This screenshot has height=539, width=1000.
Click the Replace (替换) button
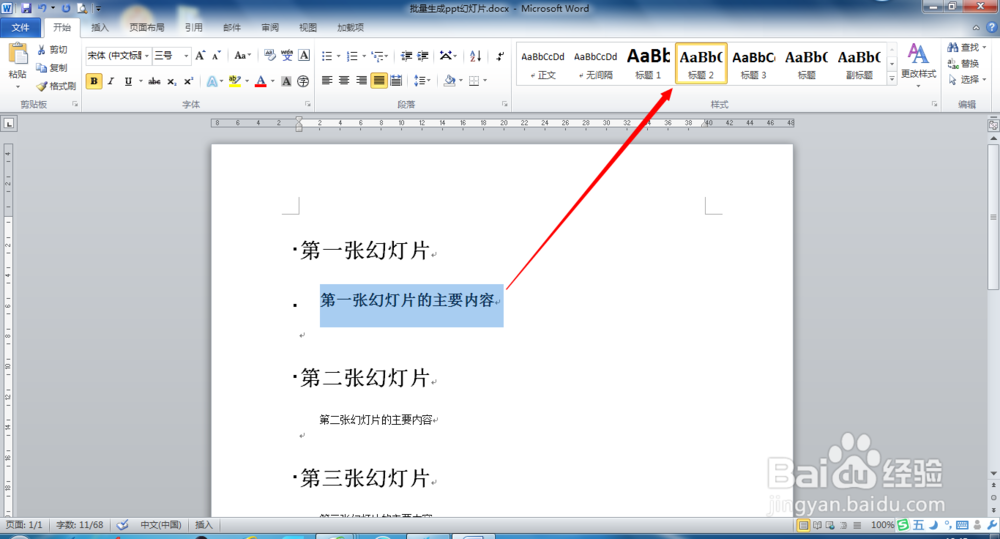coord(963,64)
